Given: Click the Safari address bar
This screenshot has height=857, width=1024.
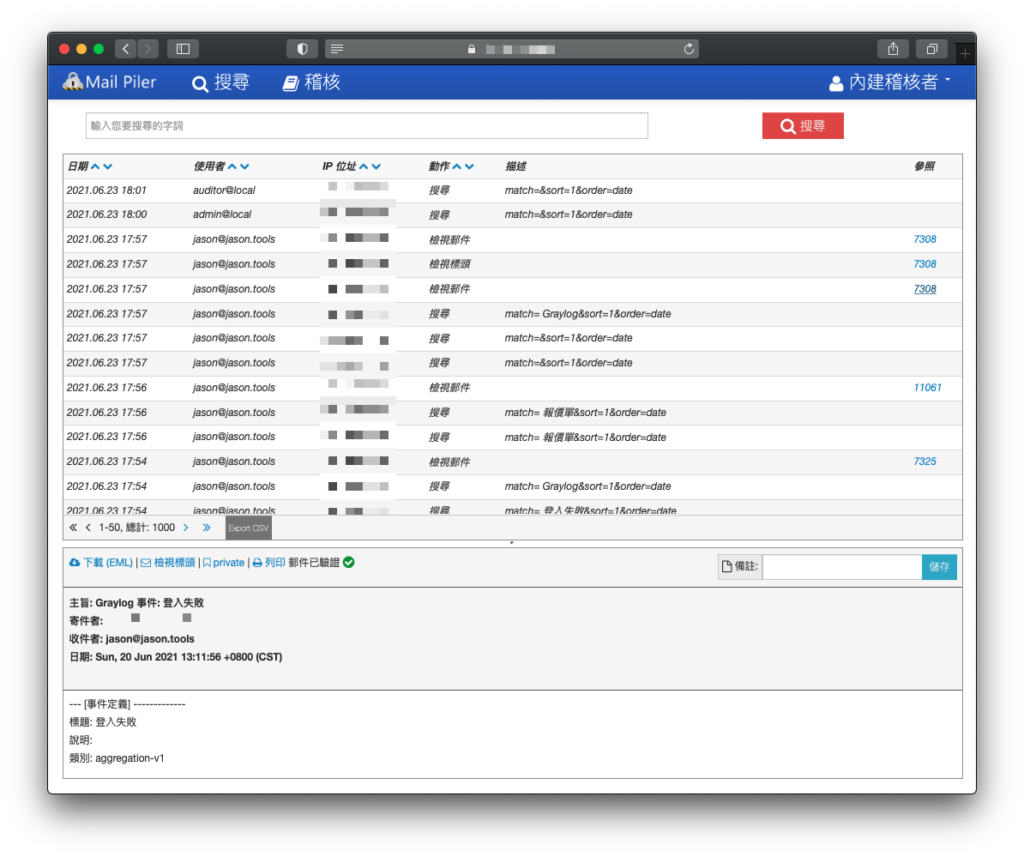Looking at the screenshot, I should pos(512,49).
